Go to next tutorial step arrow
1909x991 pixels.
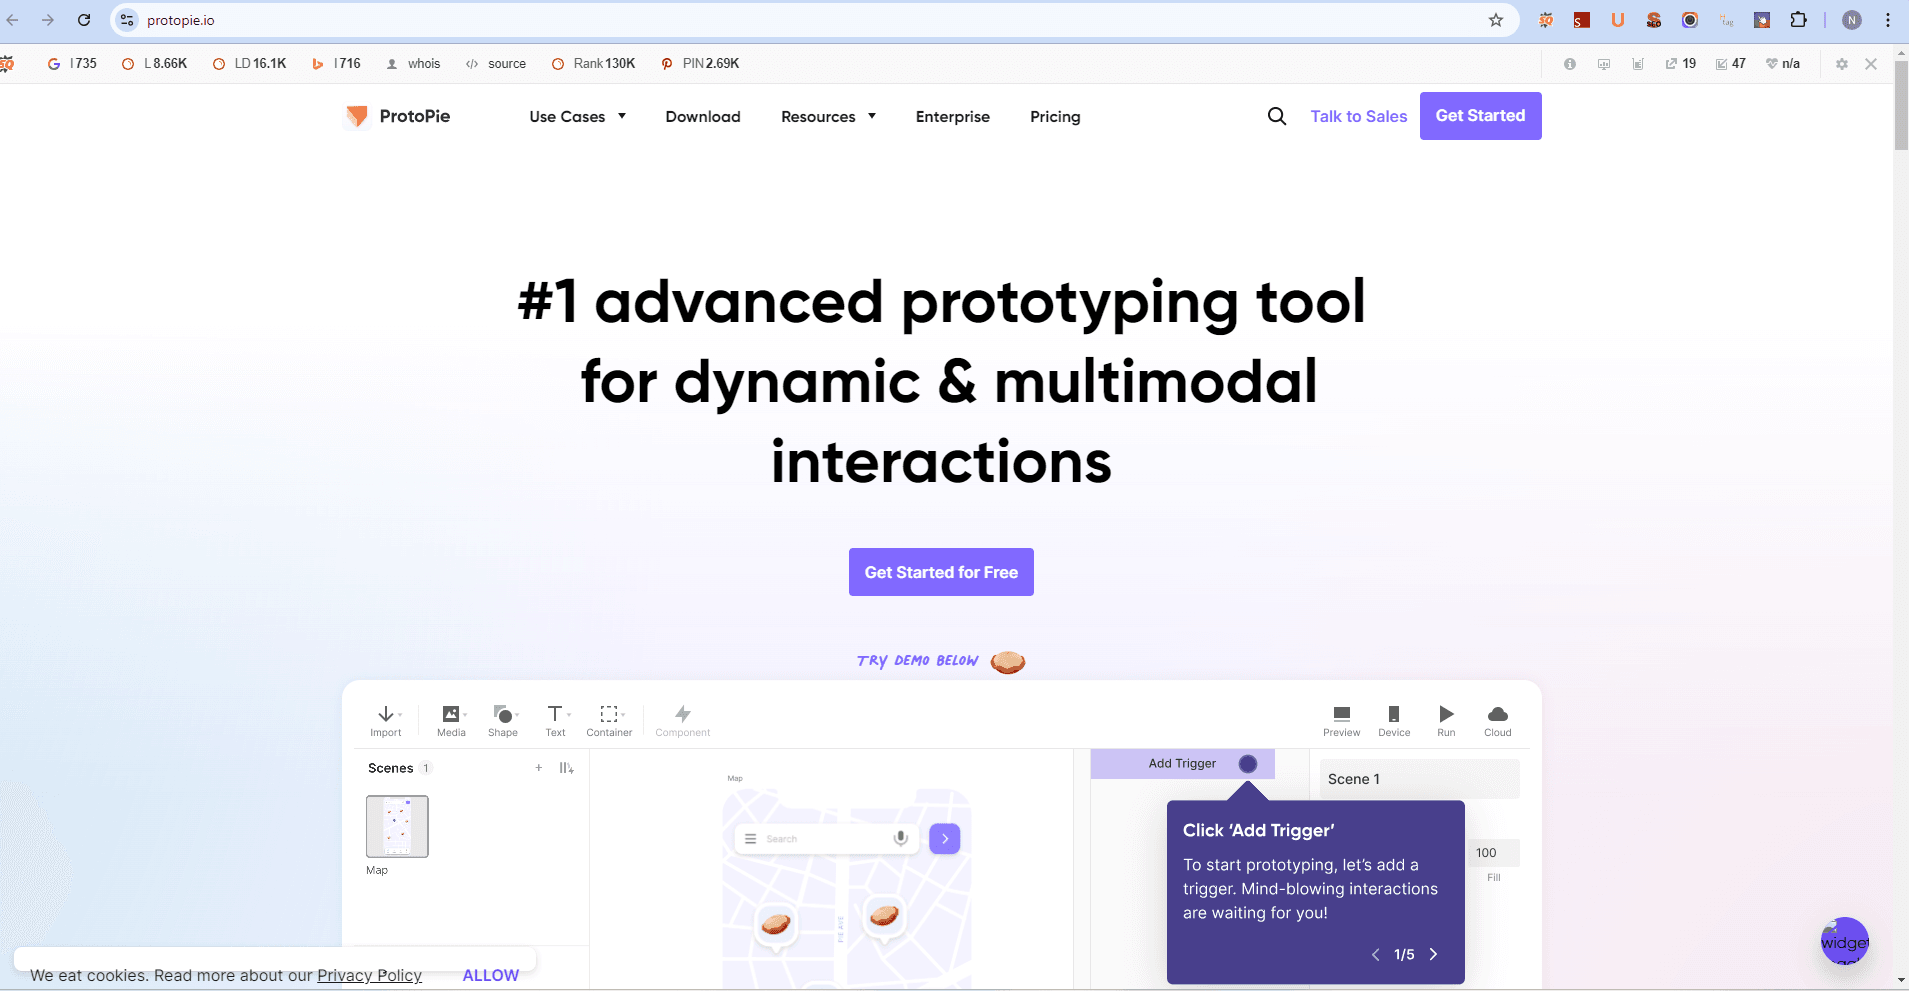(1433, 954)
